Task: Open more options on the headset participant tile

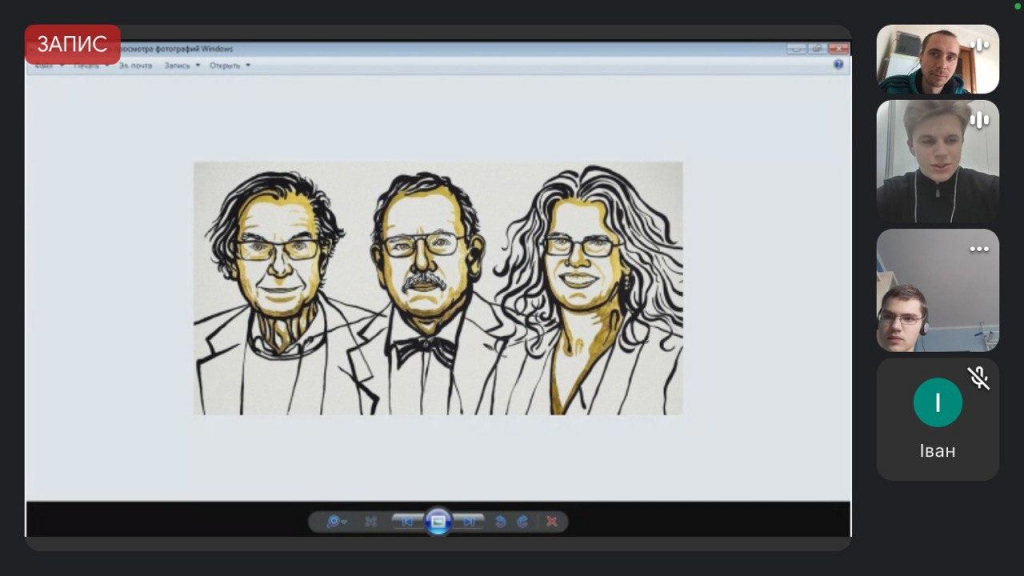Action: coord(979,249)
